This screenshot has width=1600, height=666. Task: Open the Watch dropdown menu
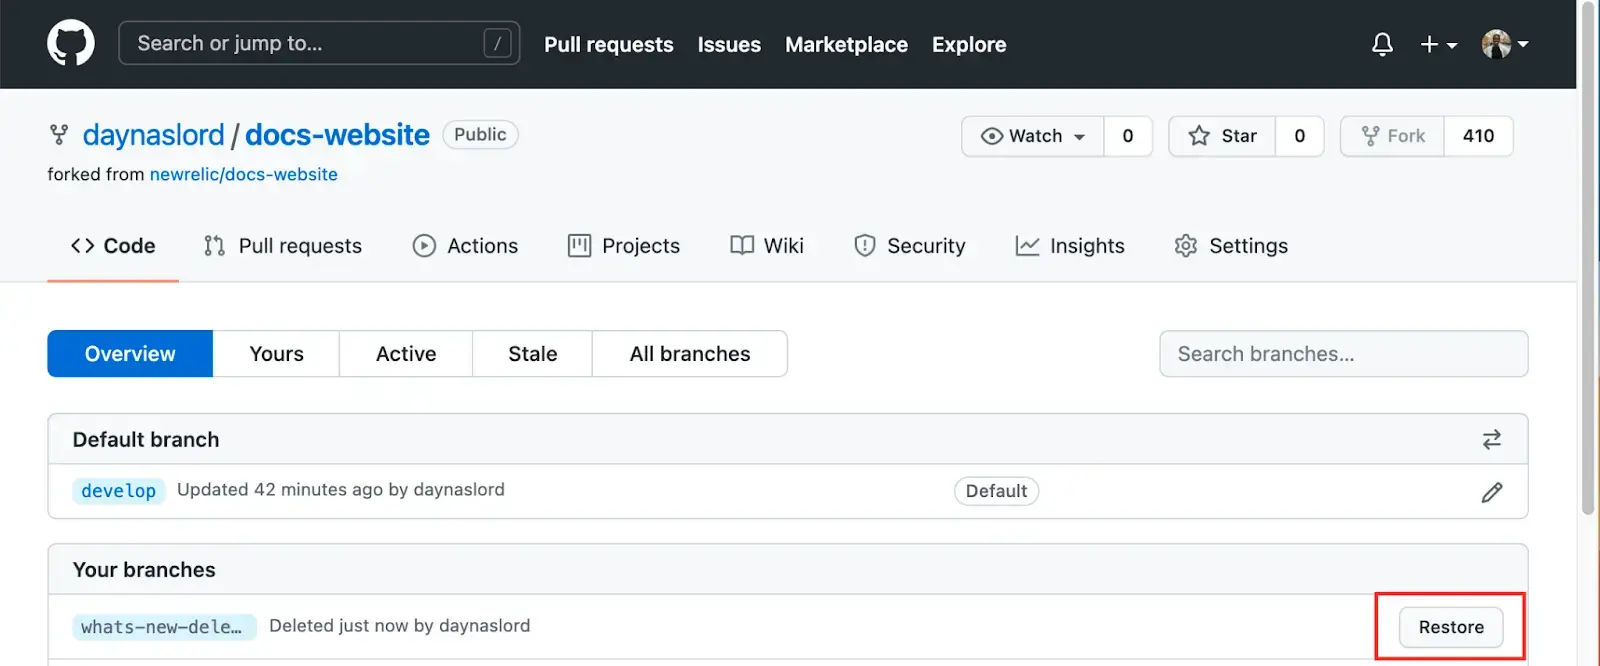click(x=1033, y=136)
